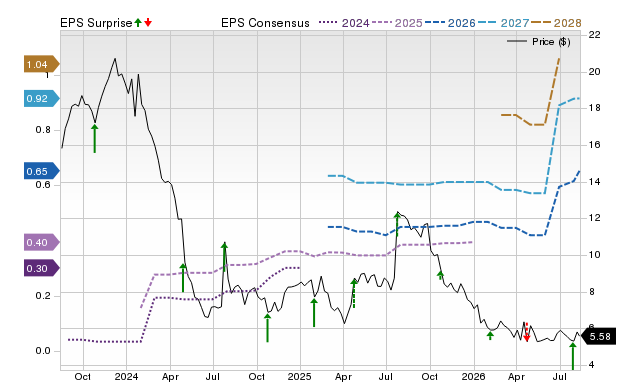The width and height of the screenshot is (640, 382).
Task: Click the green up arrow in EPS Surprise legend
Action: 138,22
